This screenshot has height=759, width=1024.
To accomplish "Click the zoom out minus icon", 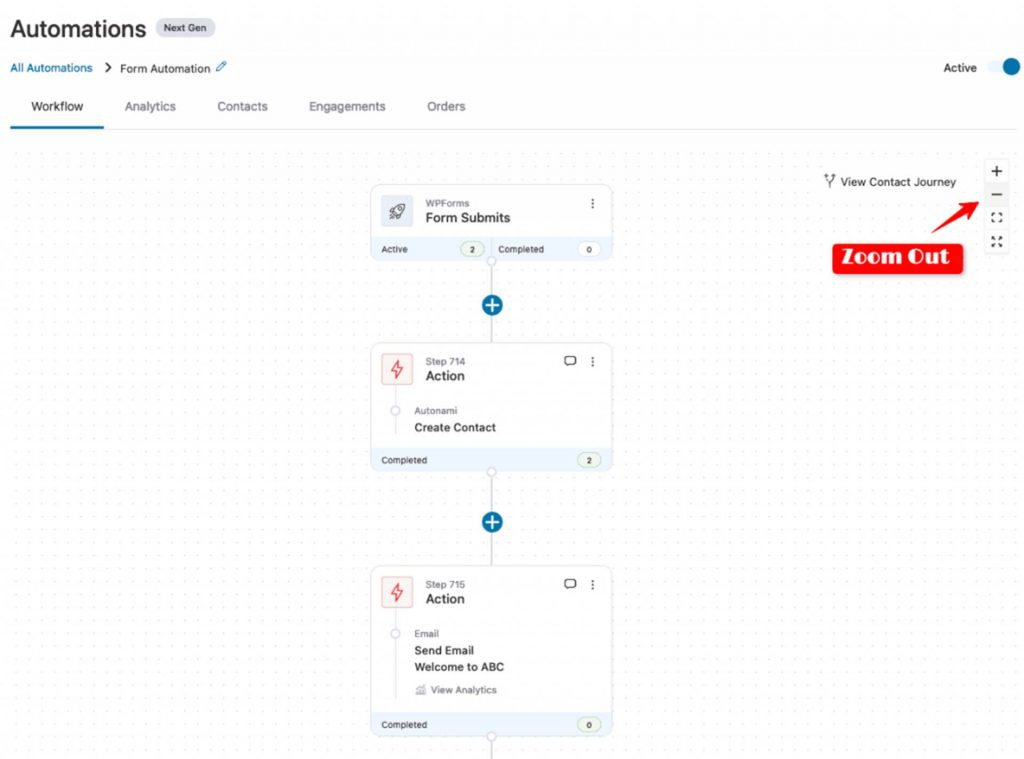I will click(x=996, y=195).
